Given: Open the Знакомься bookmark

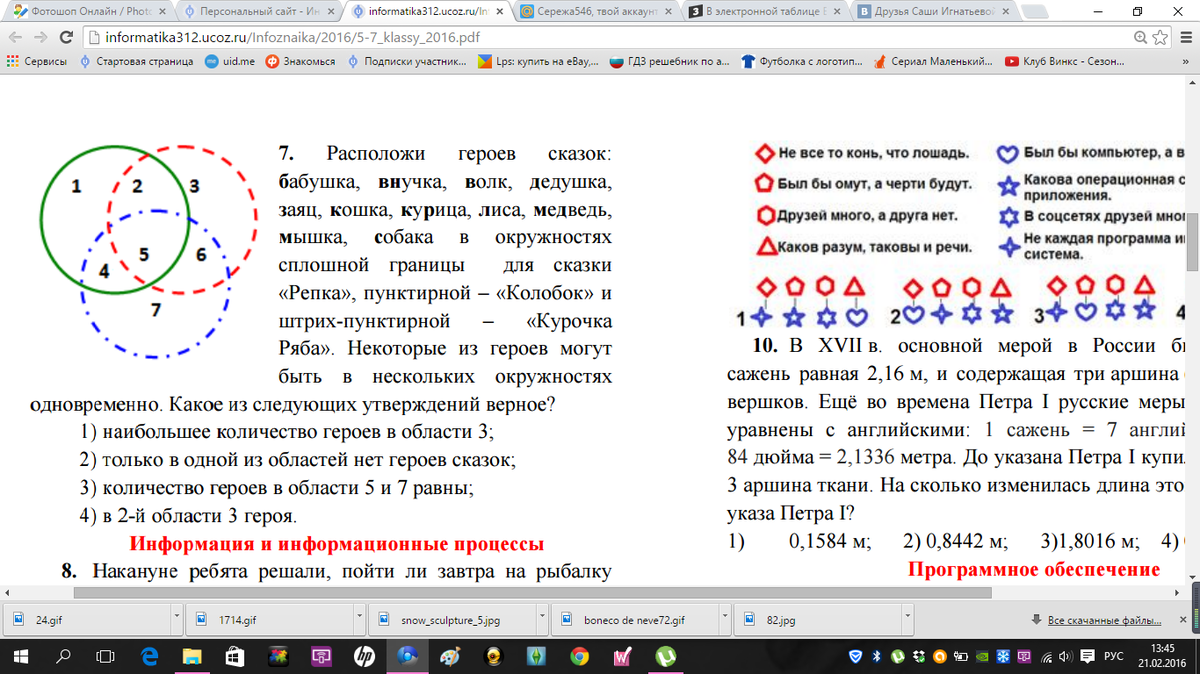Looking at the screenshot, I should [301, 61].
